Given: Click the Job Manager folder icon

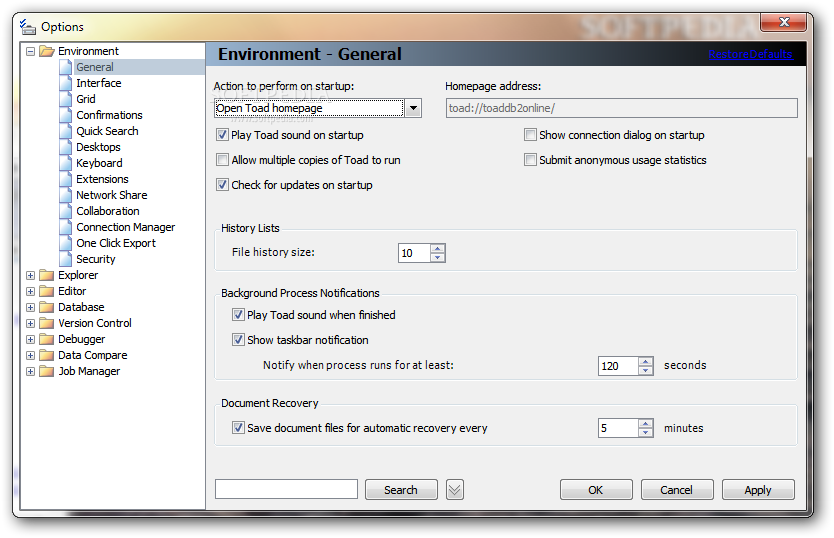Looking at the screenshot, I should point(47,371).
